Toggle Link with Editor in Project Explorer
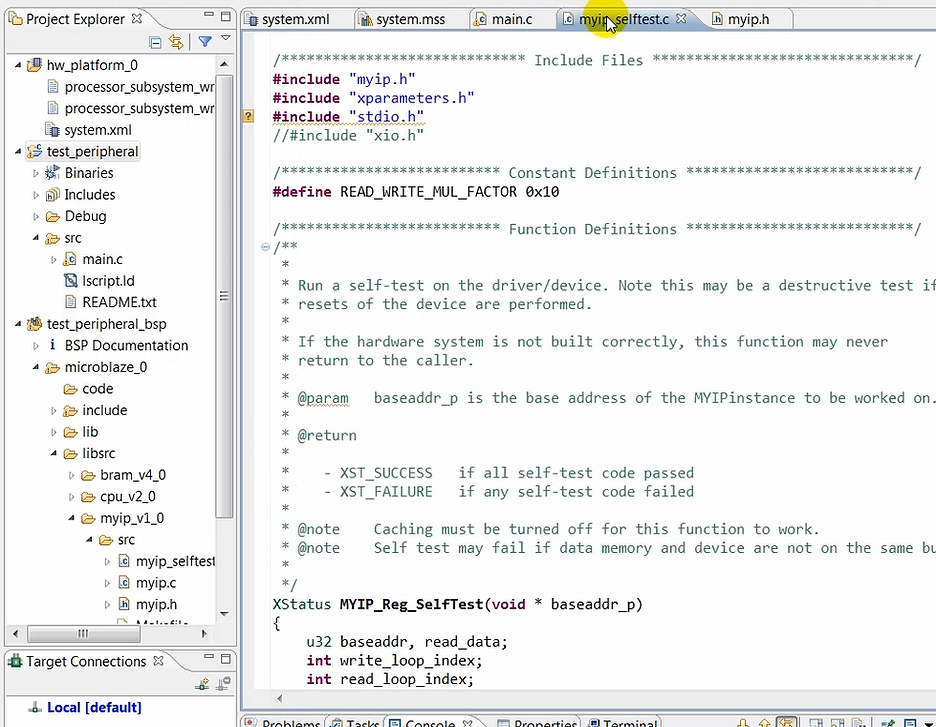 coord(176,42)
